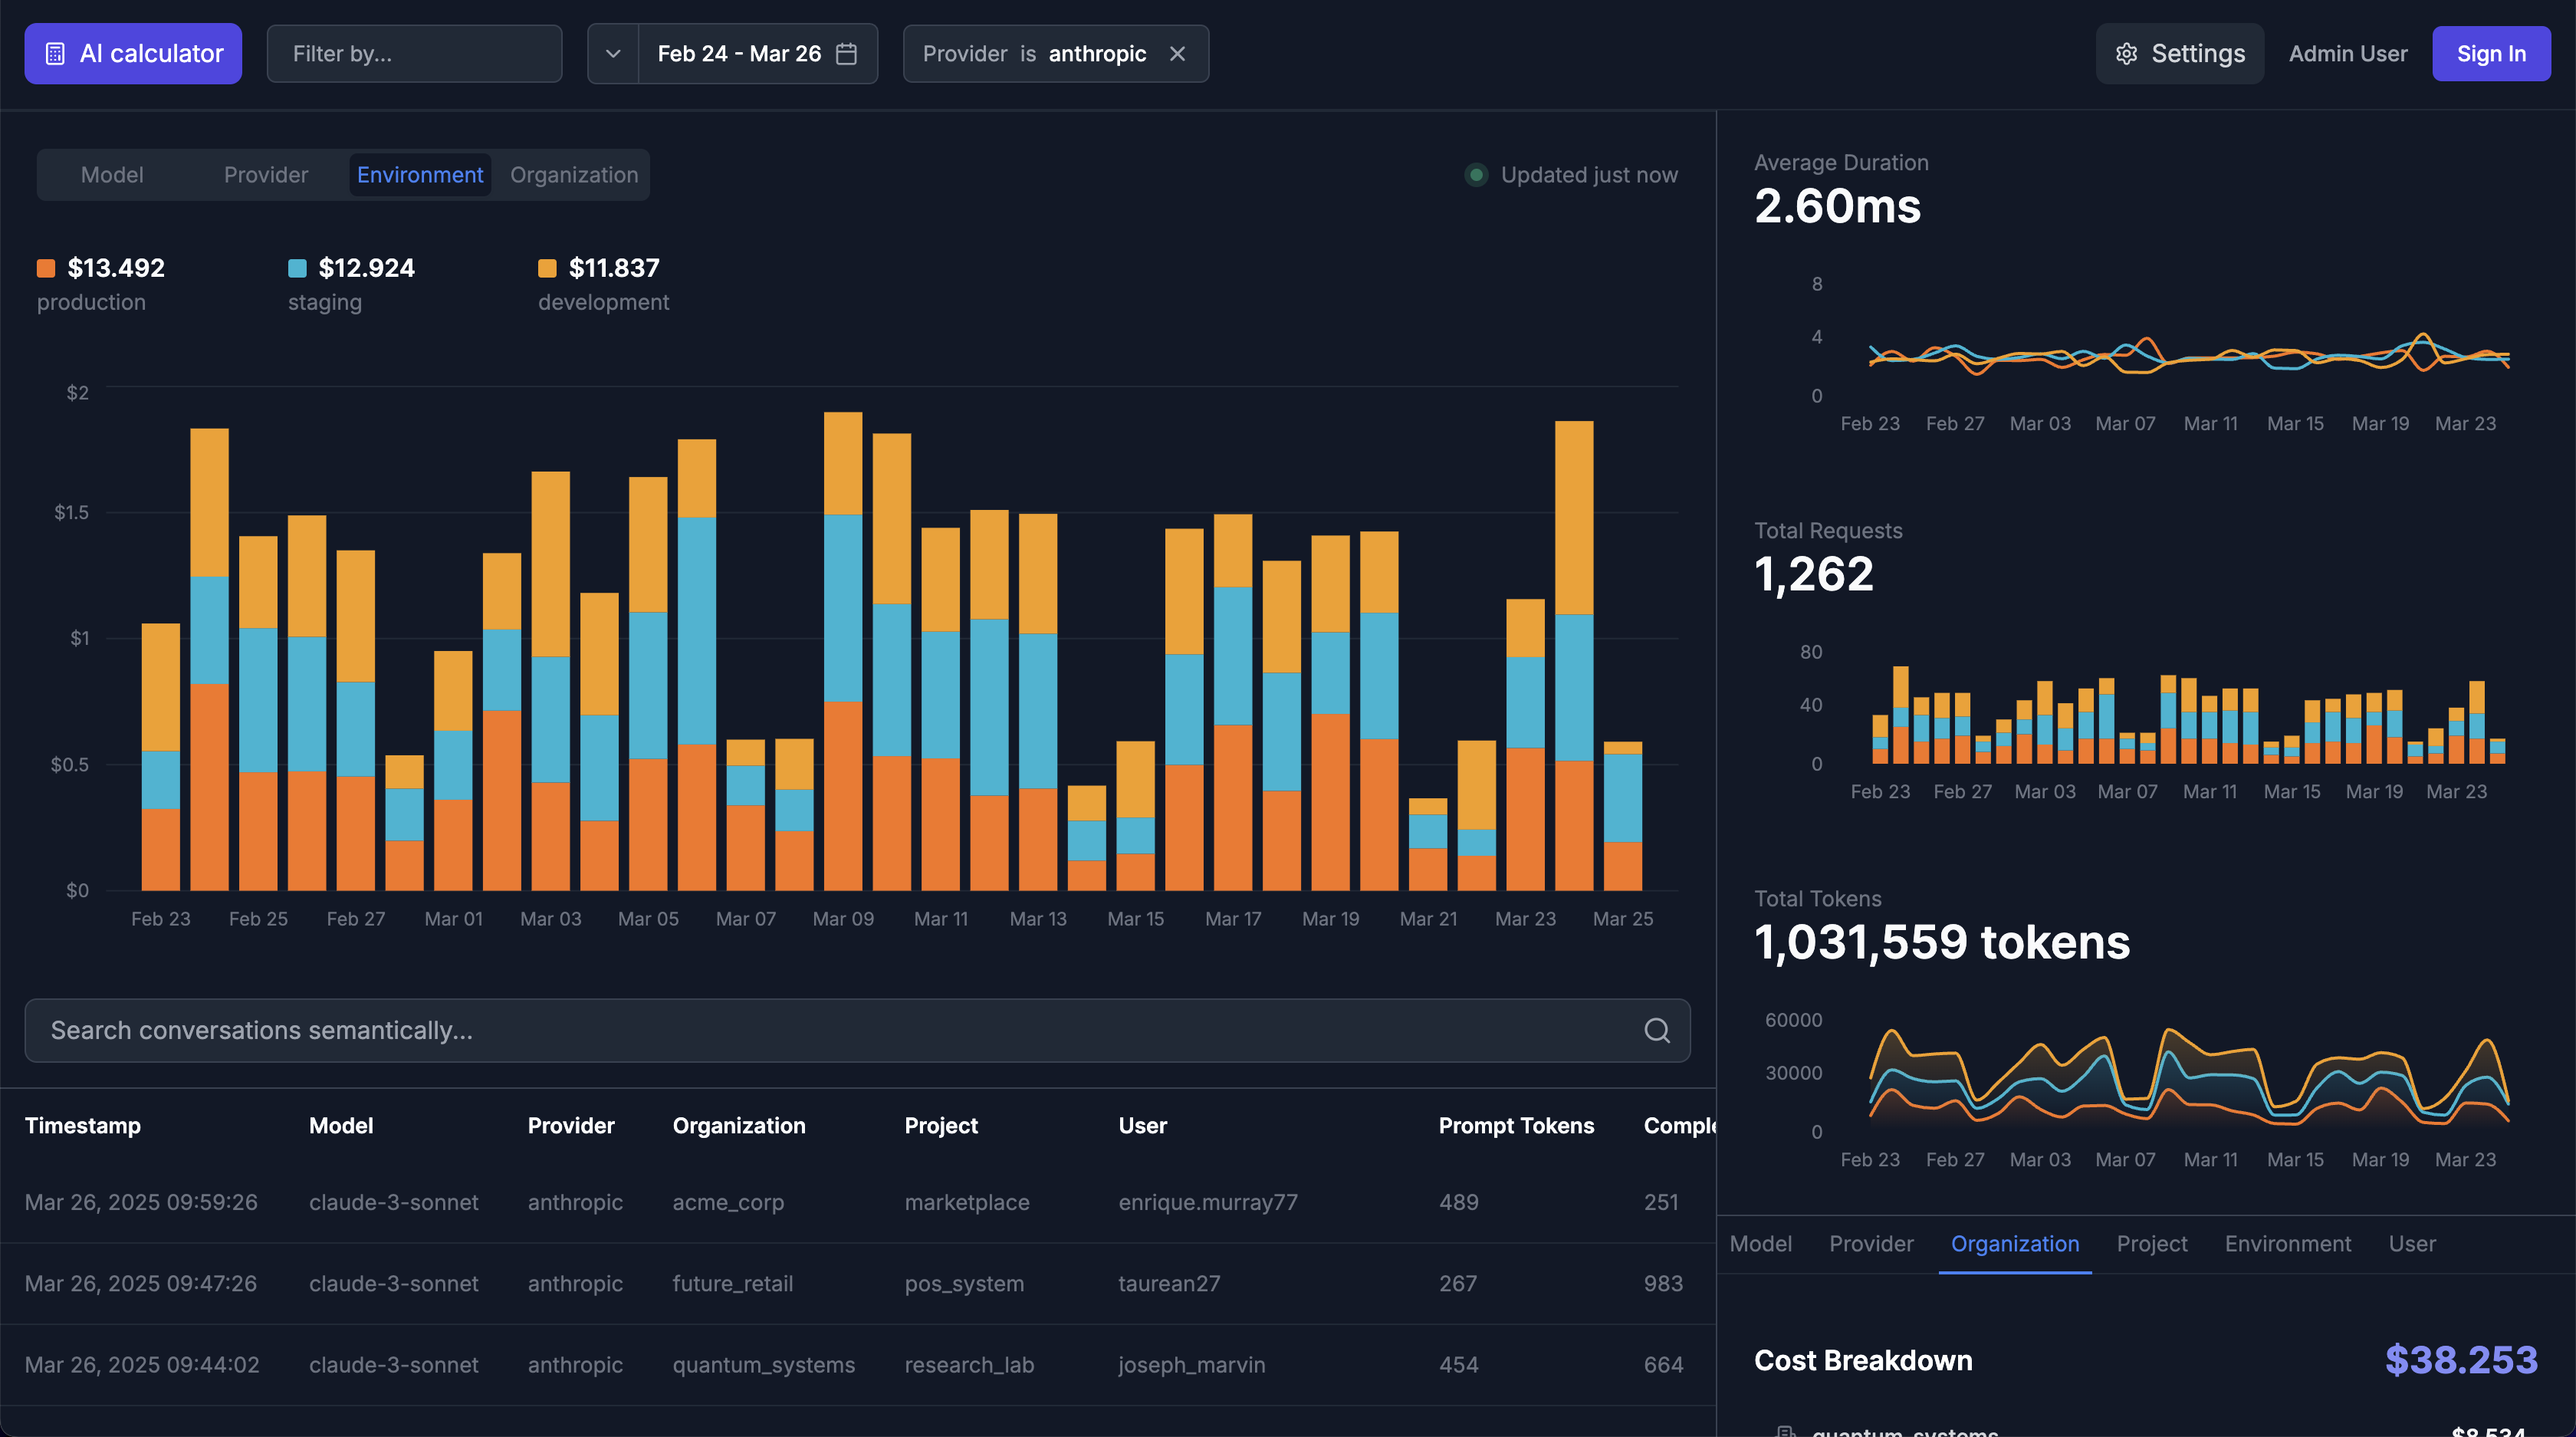Screen dimensions: 2576x1437
Task: Click the Settings gear icon
Action: tap(2126, 54)
